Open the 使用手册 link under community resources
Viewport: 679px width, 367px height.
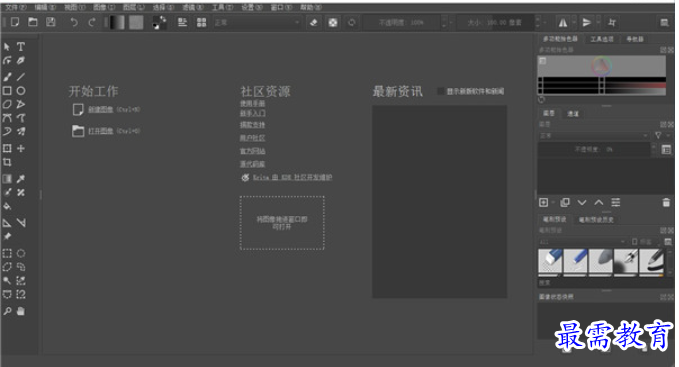point(252,103)
